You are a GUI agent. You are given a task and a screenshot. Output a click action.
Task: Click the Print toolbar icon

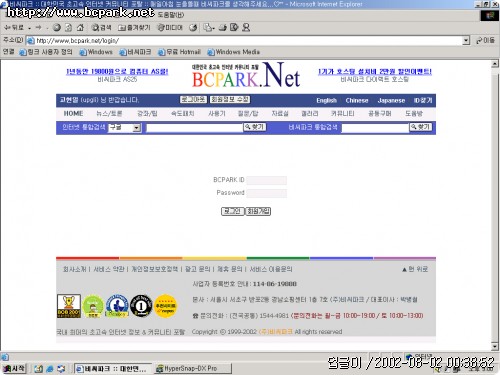pos(223,27)
